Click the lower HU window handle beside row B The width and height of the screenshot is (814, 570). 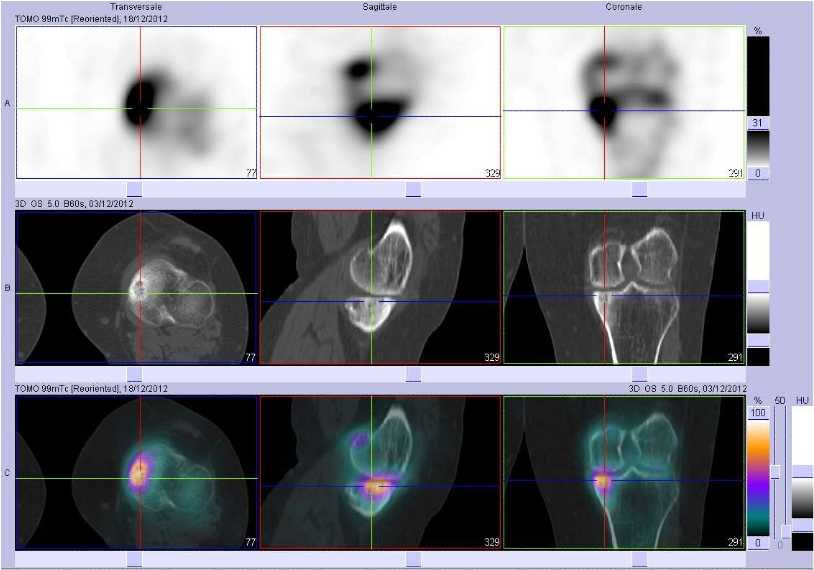[758, 341]
